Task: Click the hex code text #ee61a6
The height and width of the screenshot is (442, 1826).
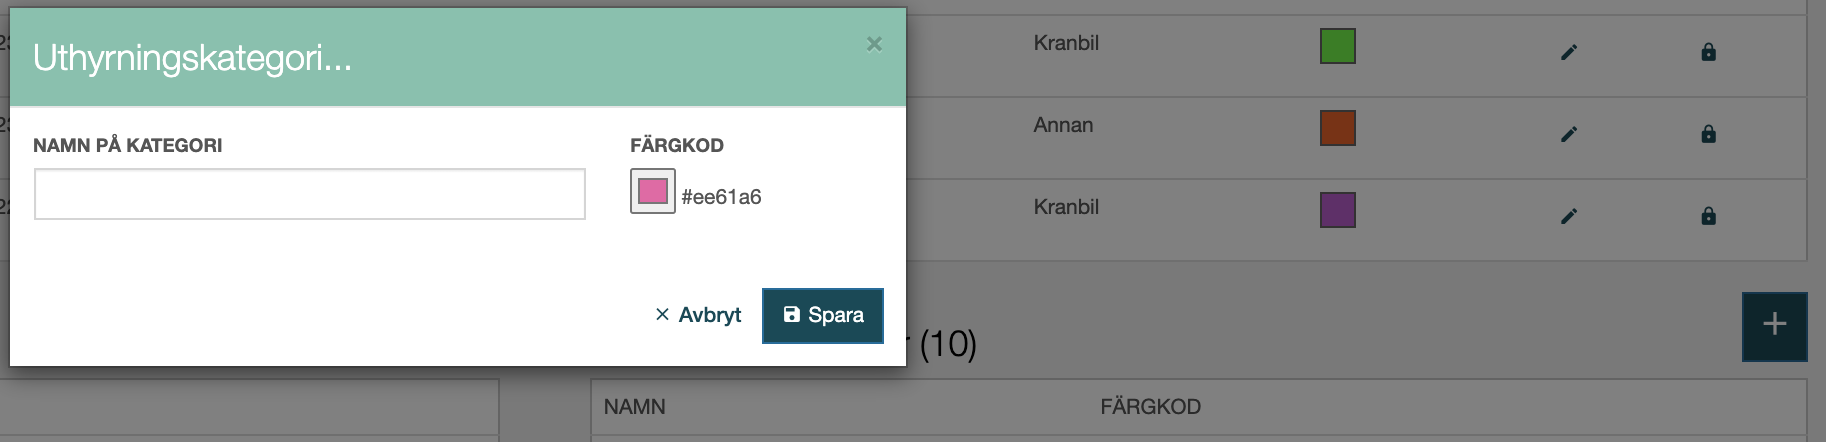Action: pyautogui.click(x=721, y=197)
